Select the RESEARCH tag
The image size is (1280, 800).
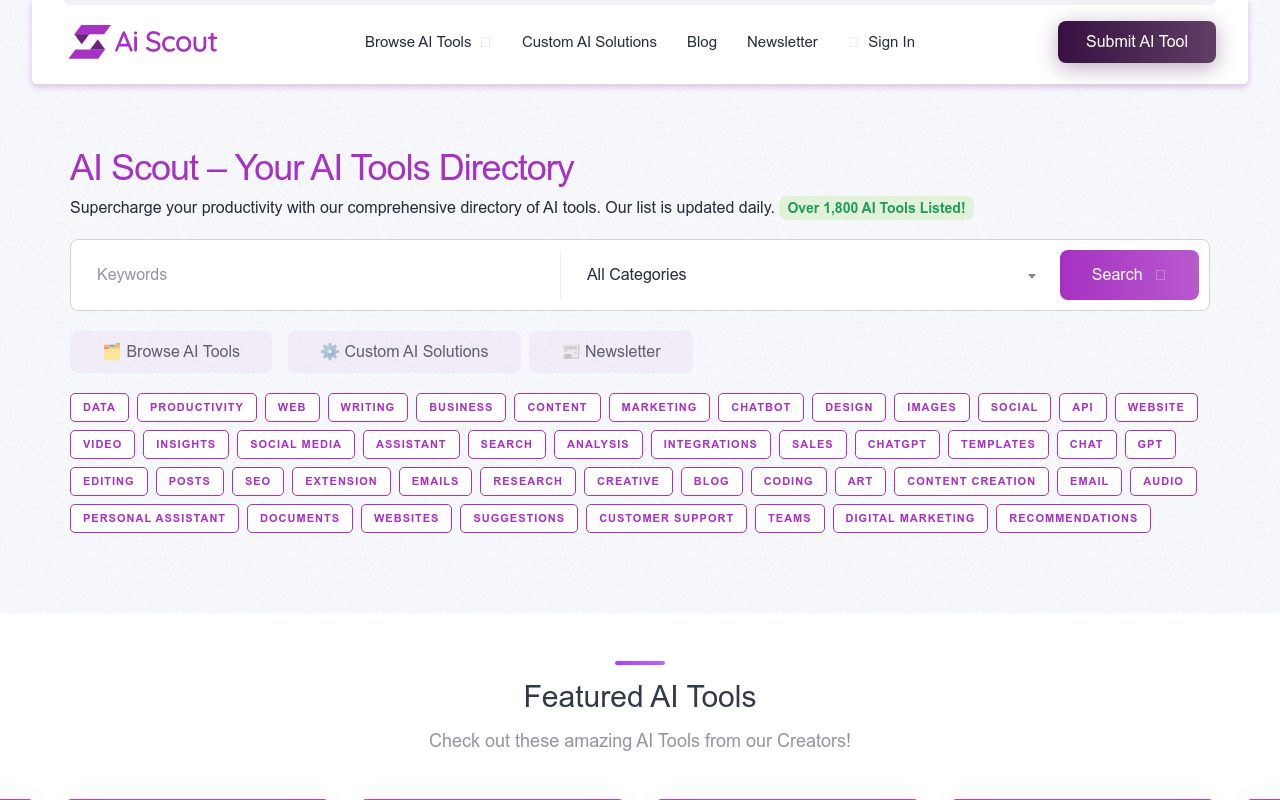528,481
